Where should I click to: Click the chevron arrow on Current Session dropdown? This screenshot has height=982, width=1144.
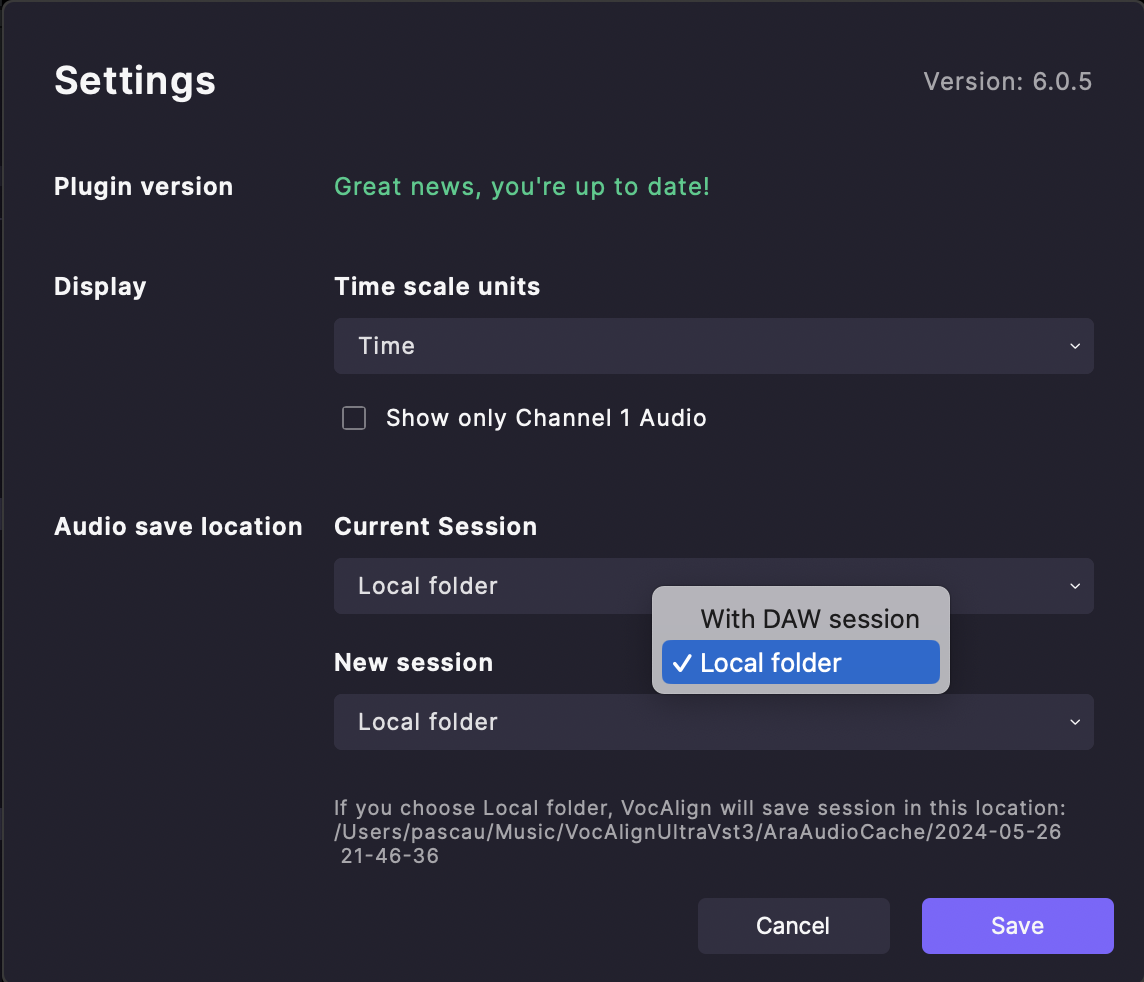[x=1075, y=586]
